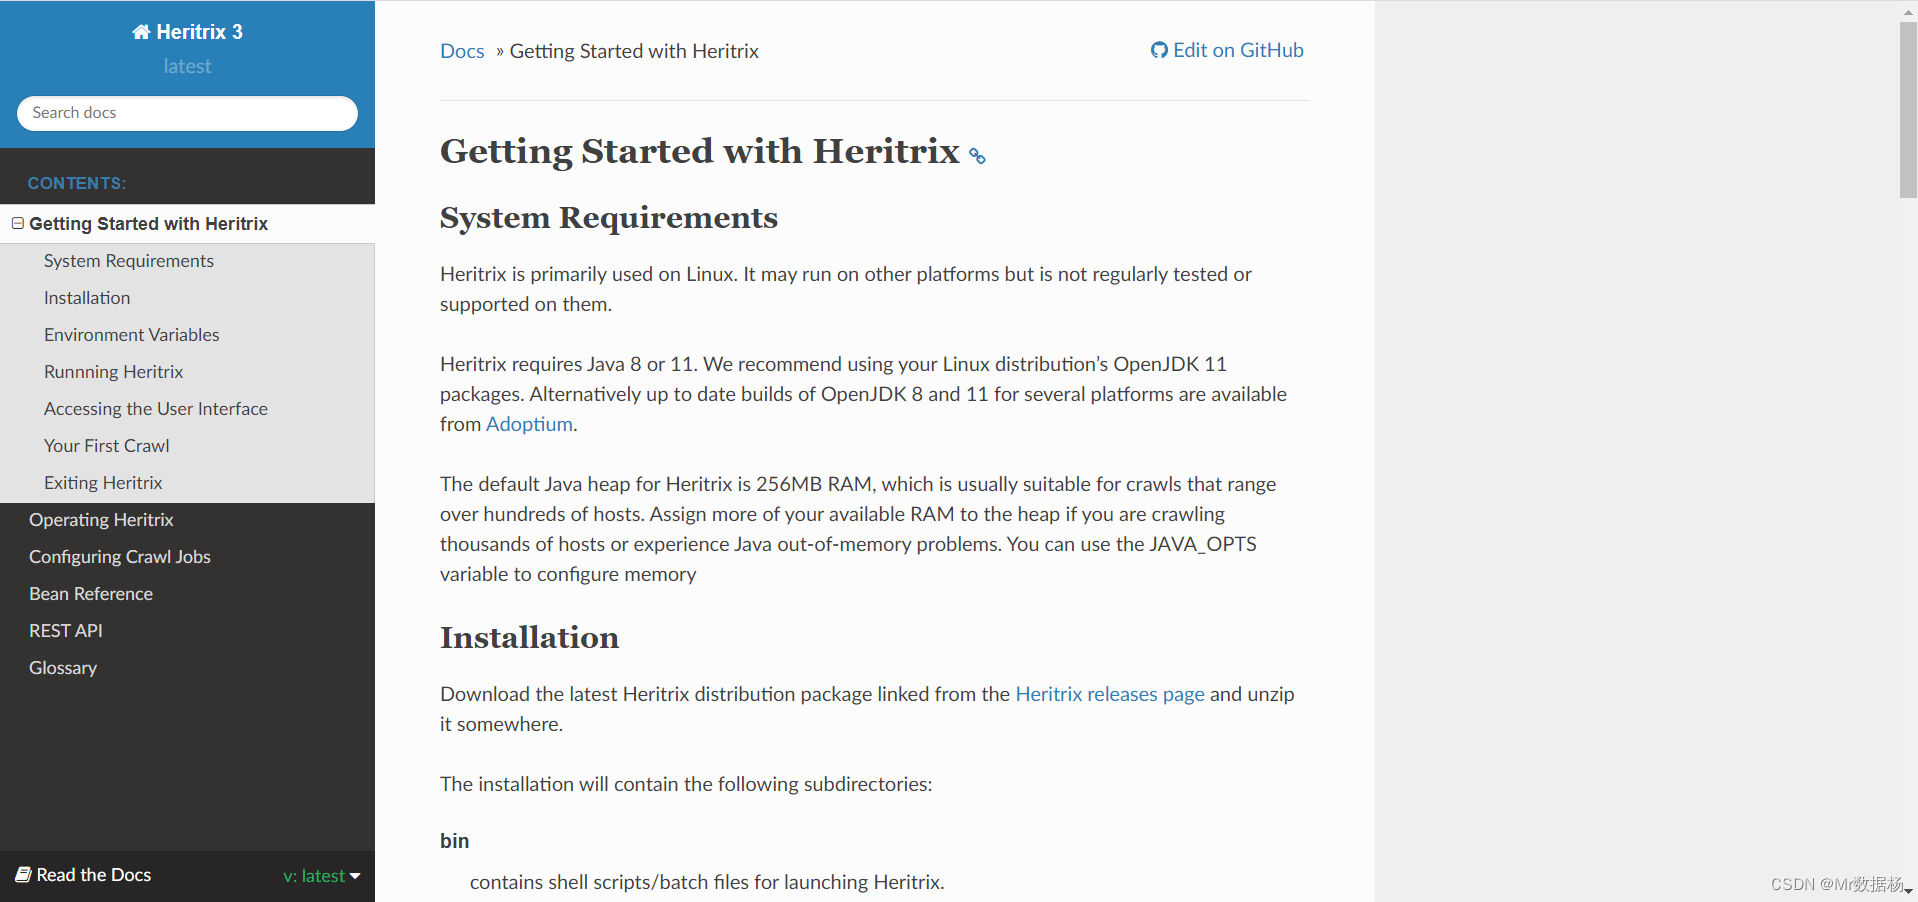Click the Heritrix 3 home icon

pyautogui.click(x=141, y=32)
